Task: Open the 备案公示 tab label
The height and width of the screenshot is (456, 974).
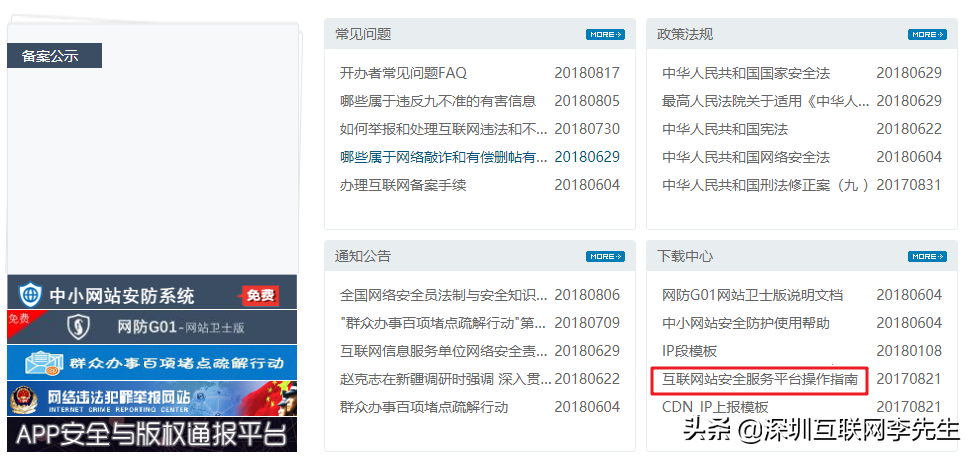Action: pyautogui.click(x=54, y=56)
